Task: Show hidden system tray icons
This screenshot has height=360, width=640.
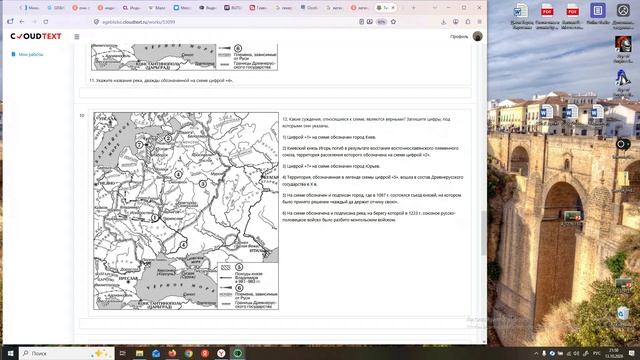Action: click(x=536, y=353)
